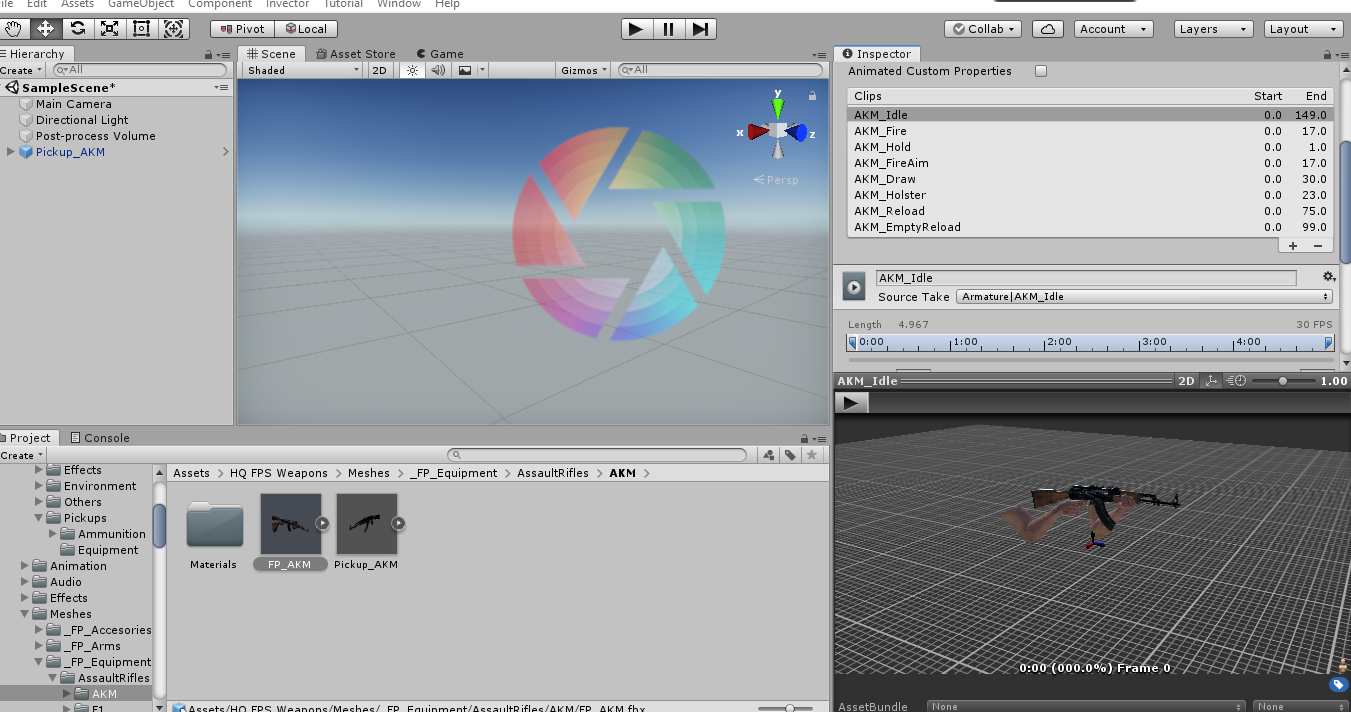Screen dimensions: 1351x712
Task: Toggle scene audio speaker icon
Action: pos(438,70)
